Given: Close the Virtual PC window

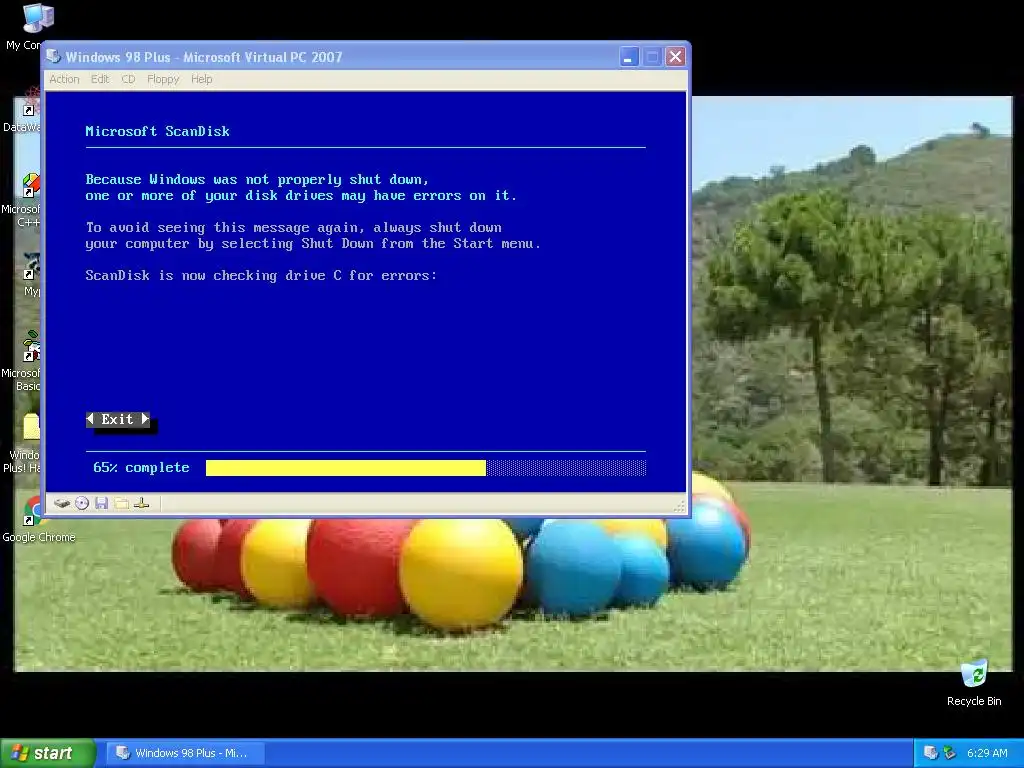Looking at the screenshot, I should click(675, 57).
